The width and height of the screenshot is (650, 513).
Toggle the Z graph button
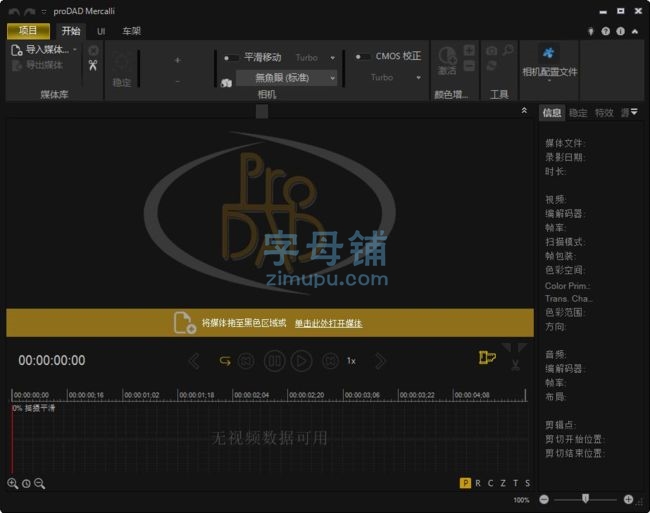[503, 483]
